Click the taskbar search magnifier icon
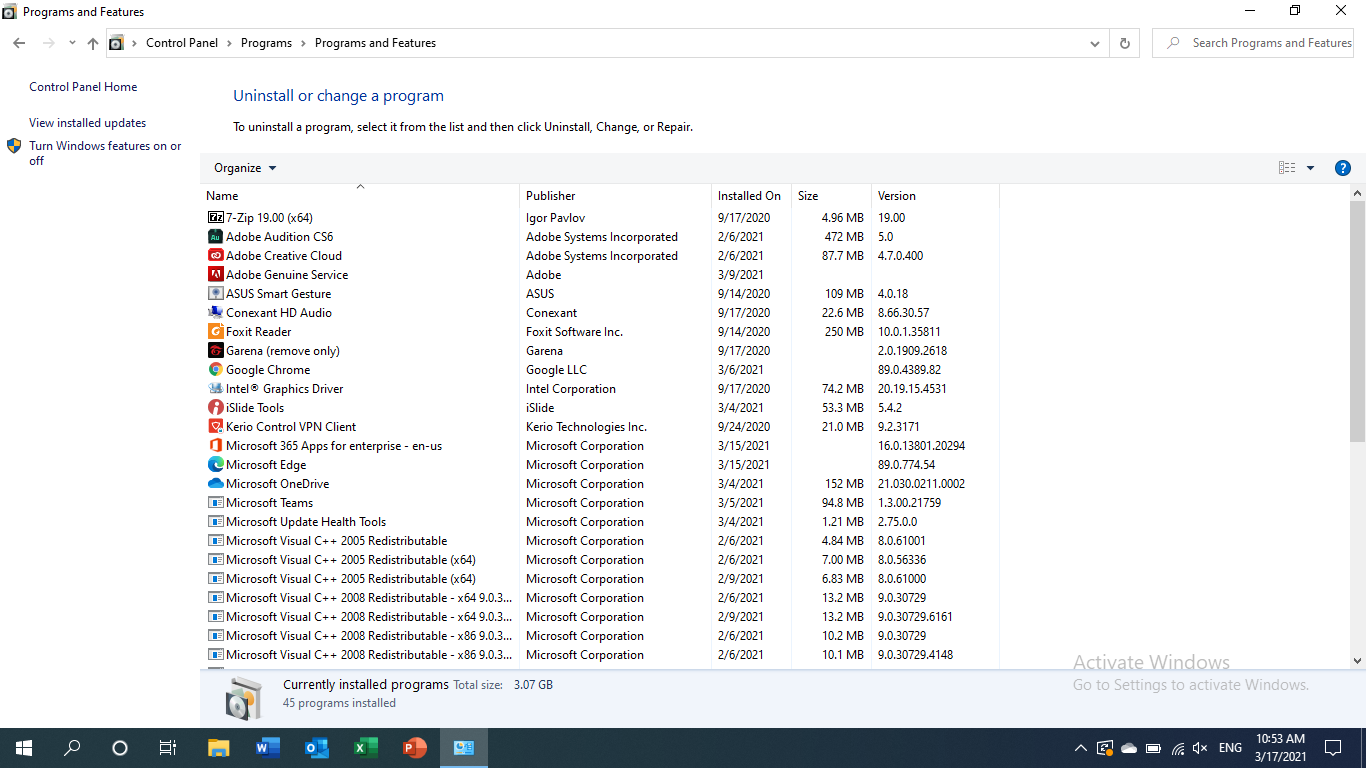This screenshot has width=1366, height=768. point(72,747)
